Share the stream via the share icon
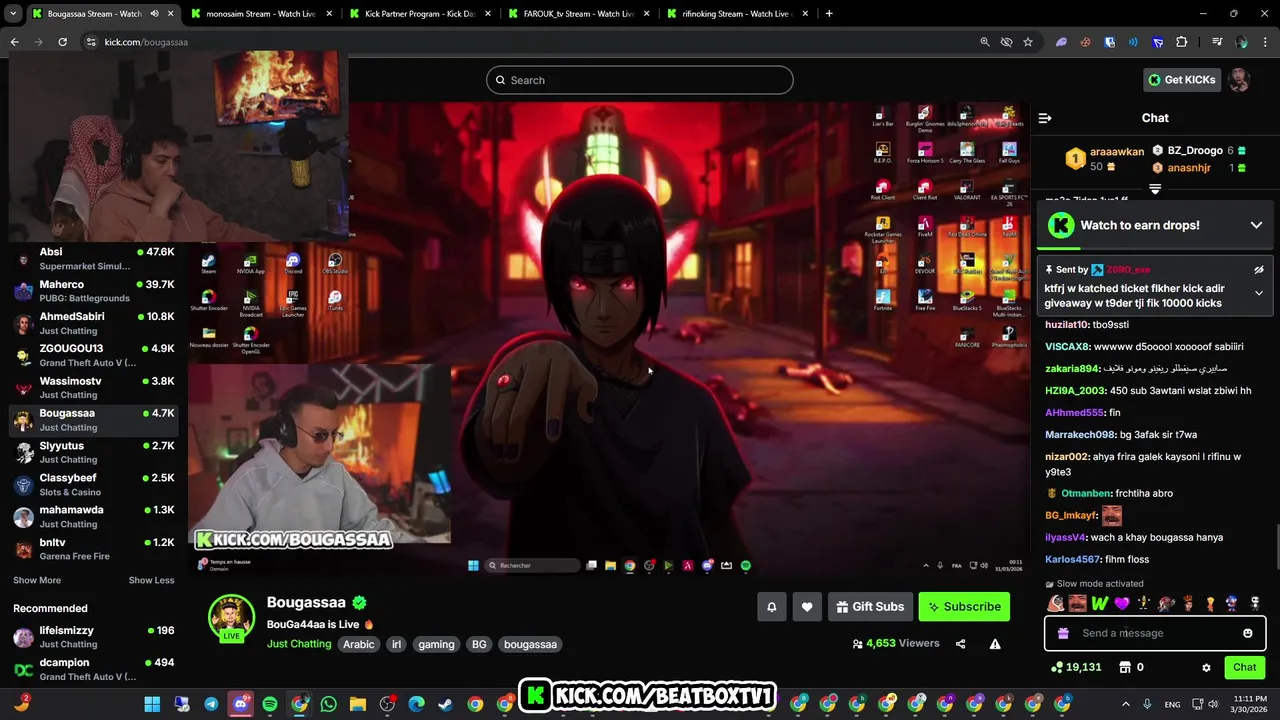Viewport: 1280px width, 720px height. tap(961, 644)
